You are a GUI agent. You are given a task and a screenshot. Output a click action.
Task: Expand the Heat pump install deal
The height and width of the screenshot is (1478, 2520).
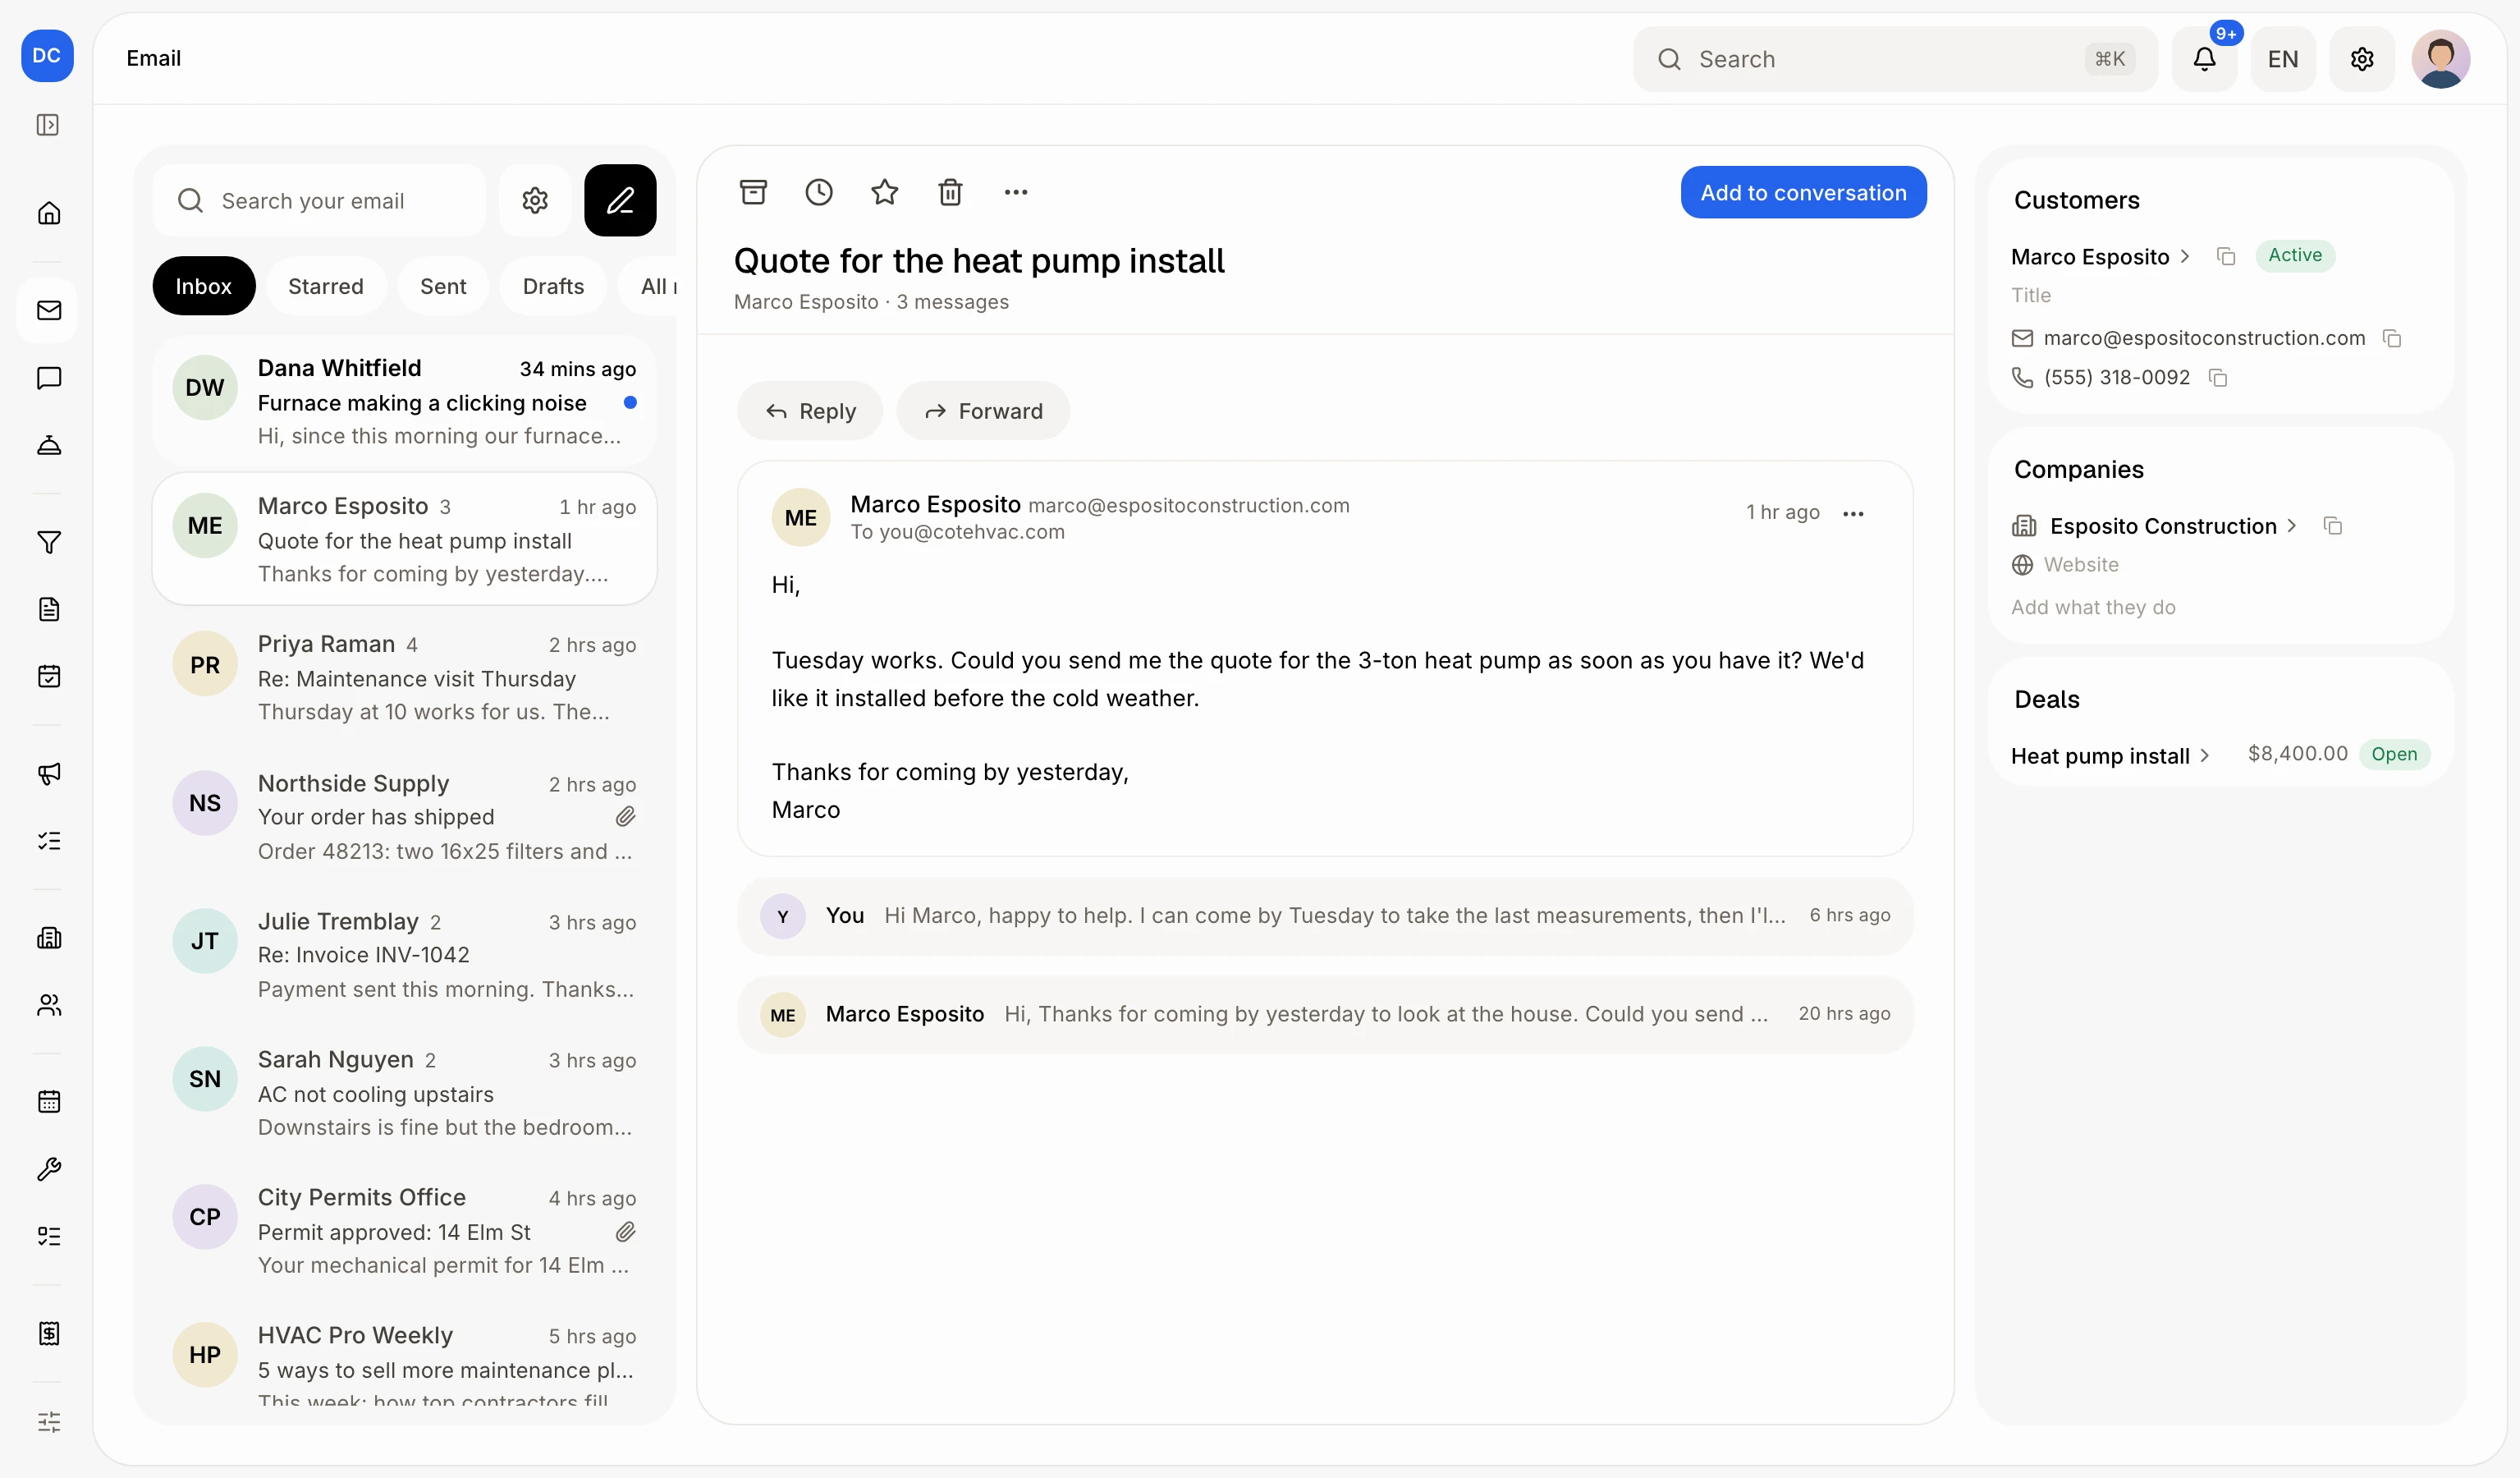[2110, 756]
